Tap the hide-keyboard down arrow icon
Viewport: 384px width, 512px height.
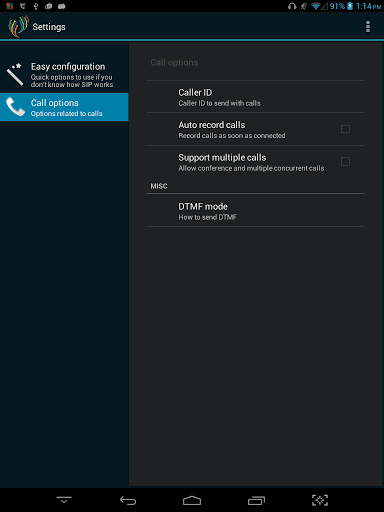coord(64,500)
